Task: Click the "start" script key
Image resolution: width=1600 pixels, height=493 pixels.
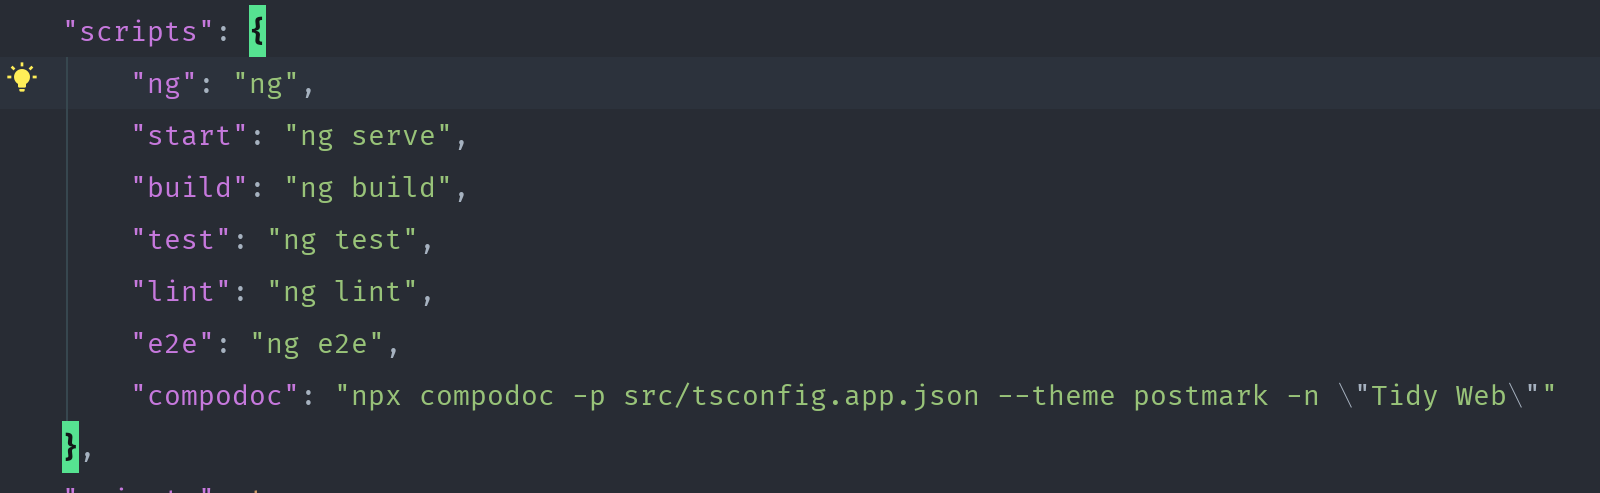Action: [189, 136]
